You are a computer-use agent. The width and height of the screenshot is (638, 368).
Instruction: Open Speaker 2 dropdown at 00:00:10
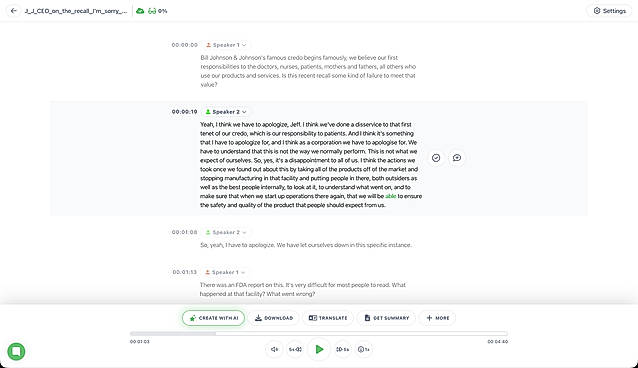point(226,112)
